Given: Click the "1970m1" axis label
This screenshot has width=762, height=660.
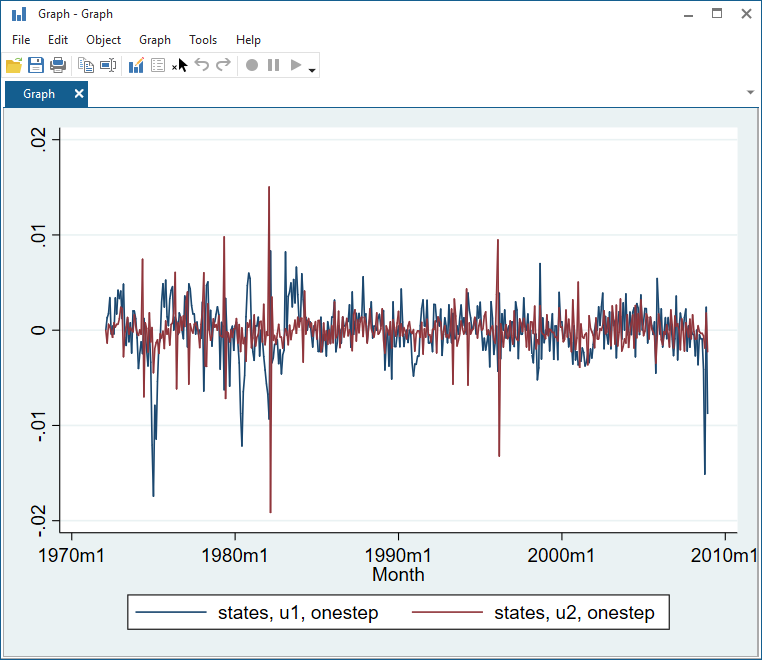Looking at the screenshot, I should (71, 555).
